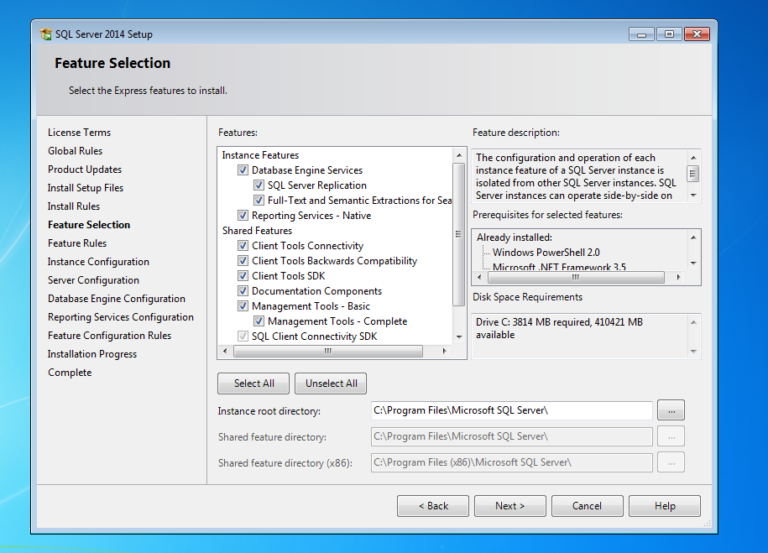
Task: Click Product Updates step in sidebar
Action: pos(84,169)
